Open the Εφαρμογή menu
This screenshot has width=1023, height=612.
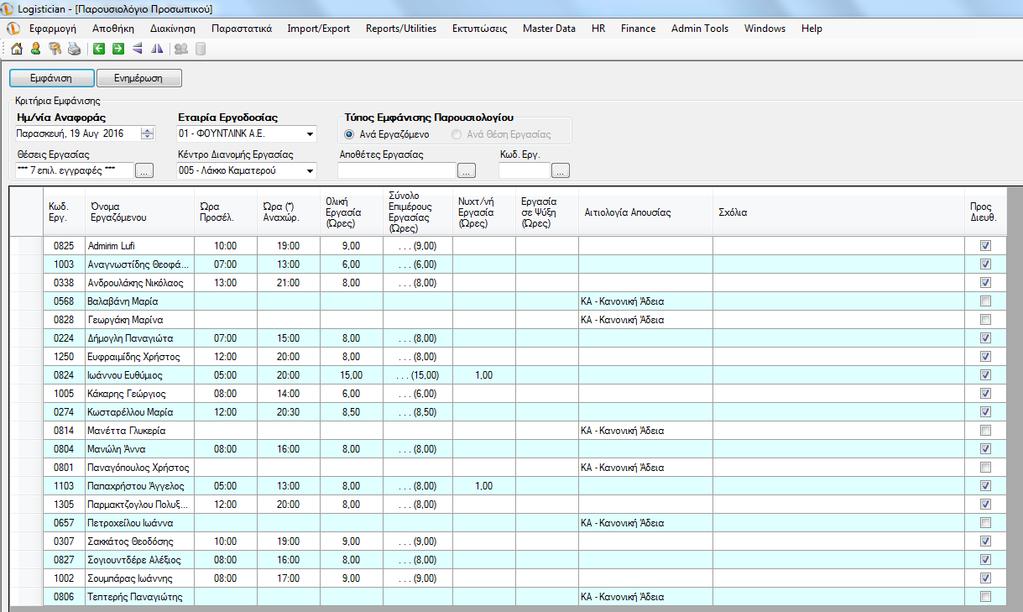(x=53, y=29)
